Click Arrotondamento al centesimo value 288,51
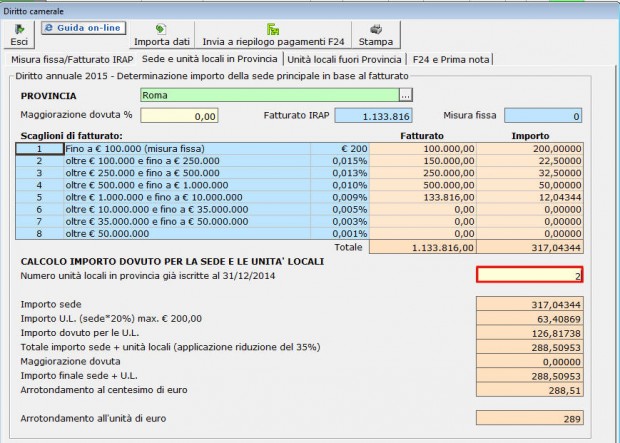 click(x=530, y=390)
